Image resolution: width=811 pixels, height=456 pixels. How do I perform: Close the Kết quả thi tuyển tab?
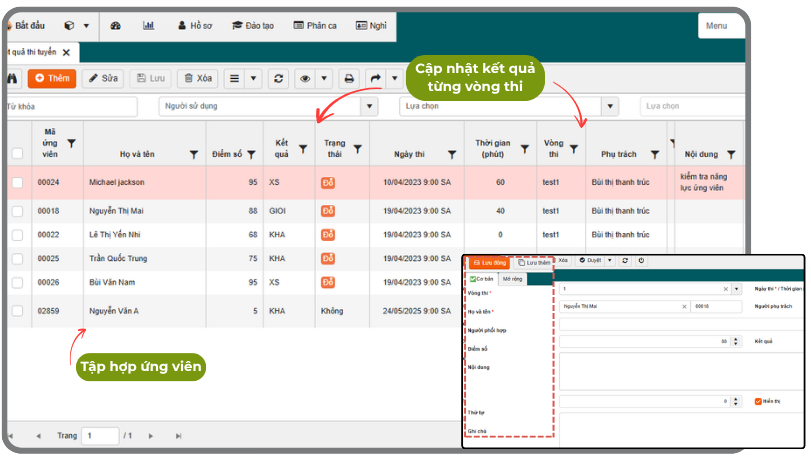(66, 52)
